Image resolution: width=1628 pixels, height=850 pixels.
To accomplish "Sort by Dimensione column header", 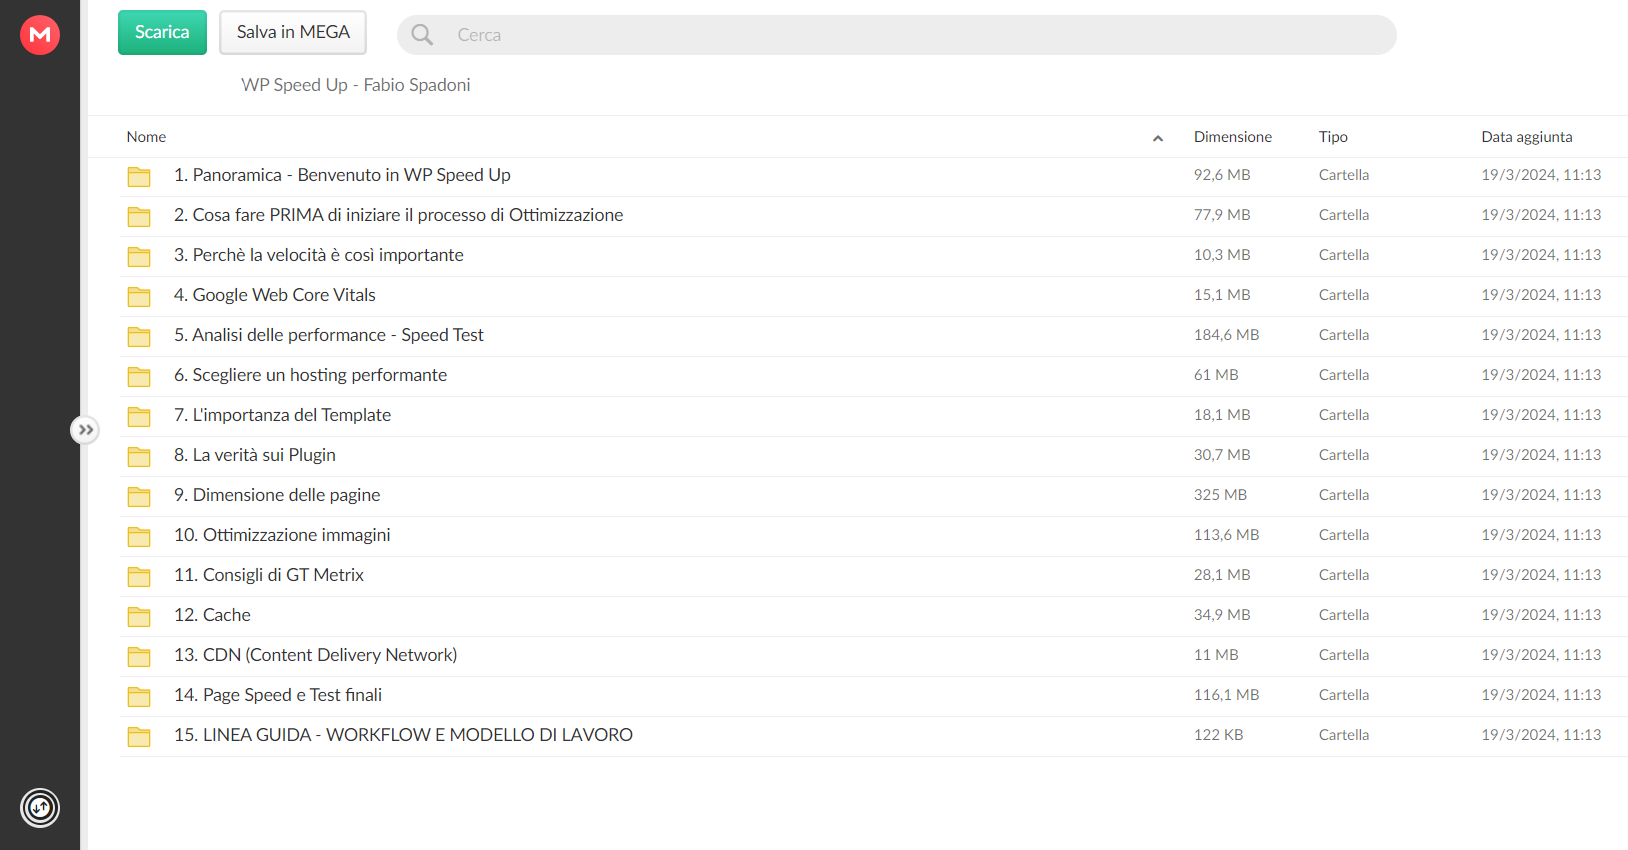I will point(1232,137).
